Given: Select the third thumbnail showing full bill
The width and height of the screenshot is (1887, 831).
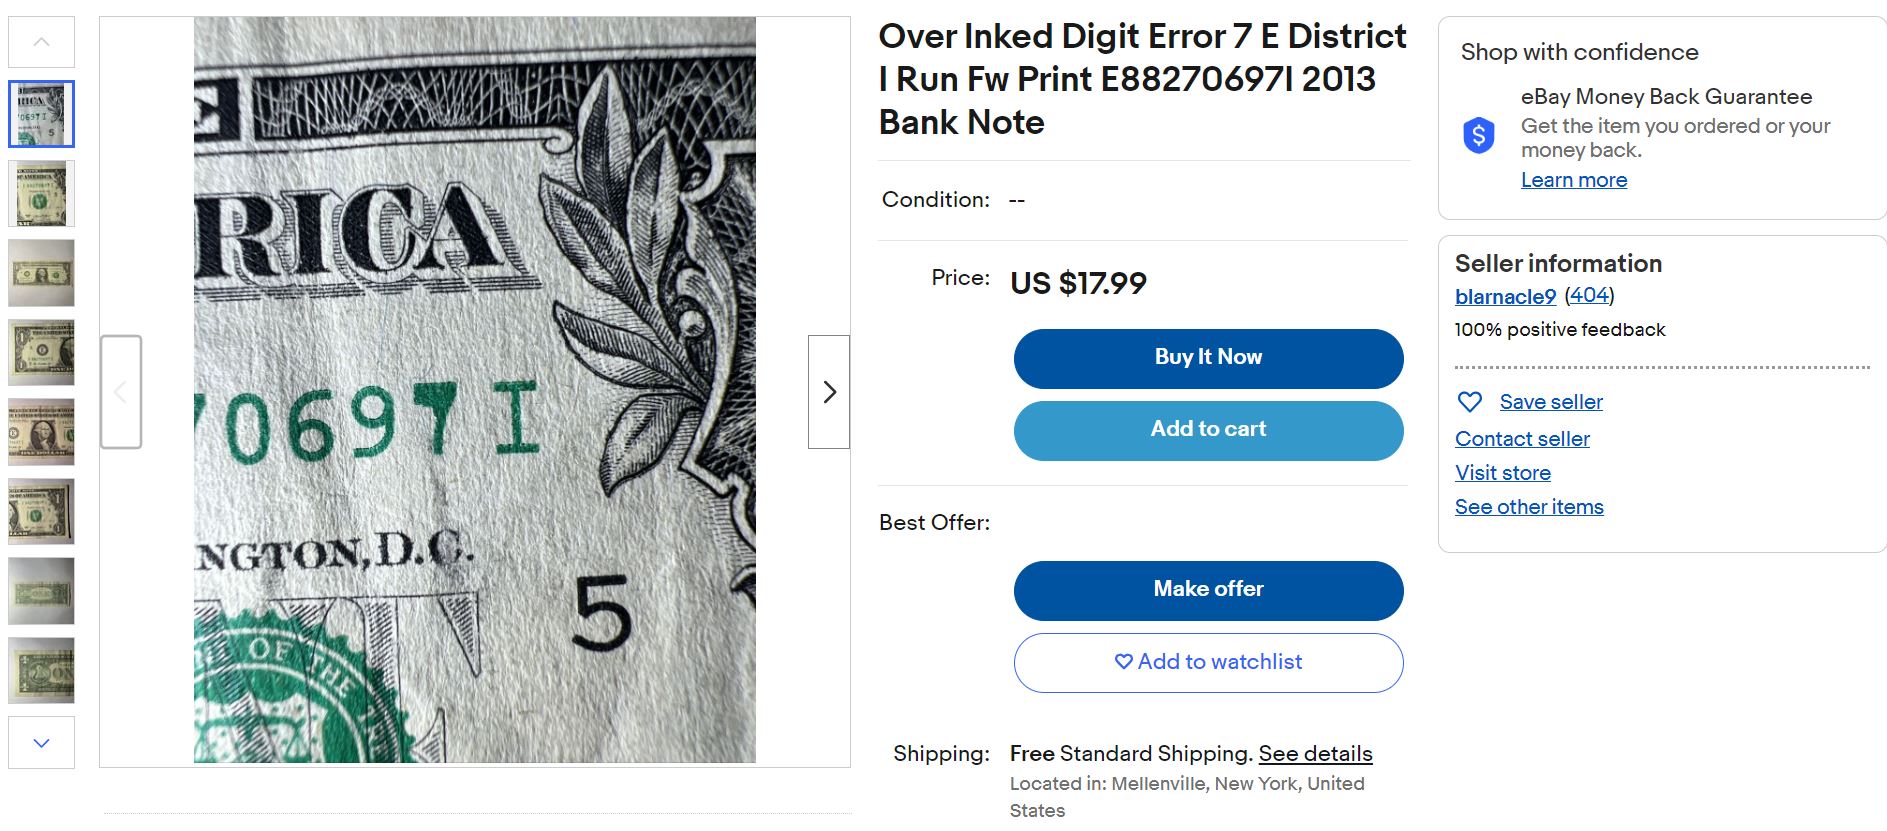Looking at the screenshot, I should pos(41,273).
